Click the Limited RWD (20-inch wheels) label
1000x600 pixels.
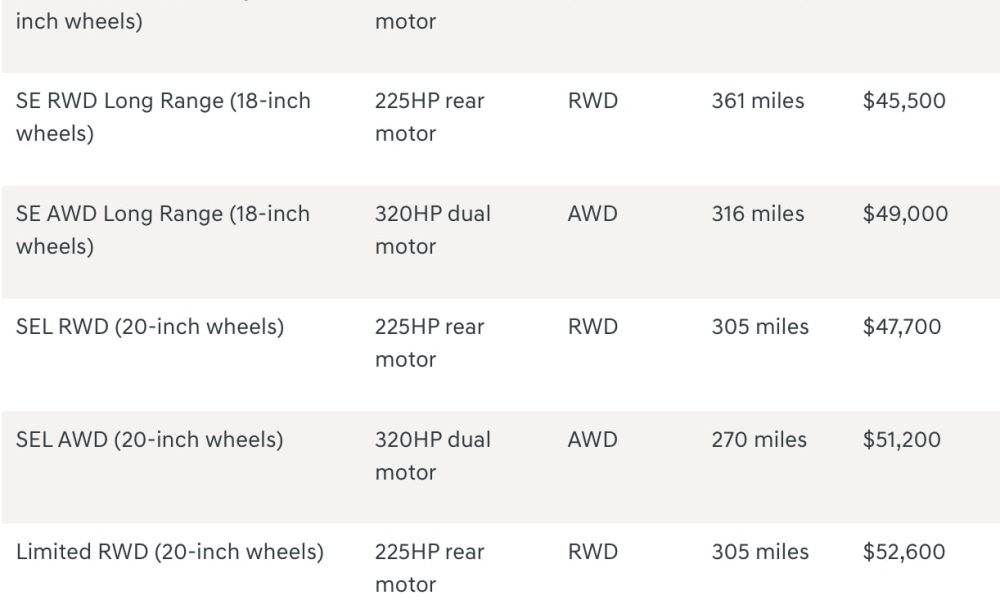170,552
